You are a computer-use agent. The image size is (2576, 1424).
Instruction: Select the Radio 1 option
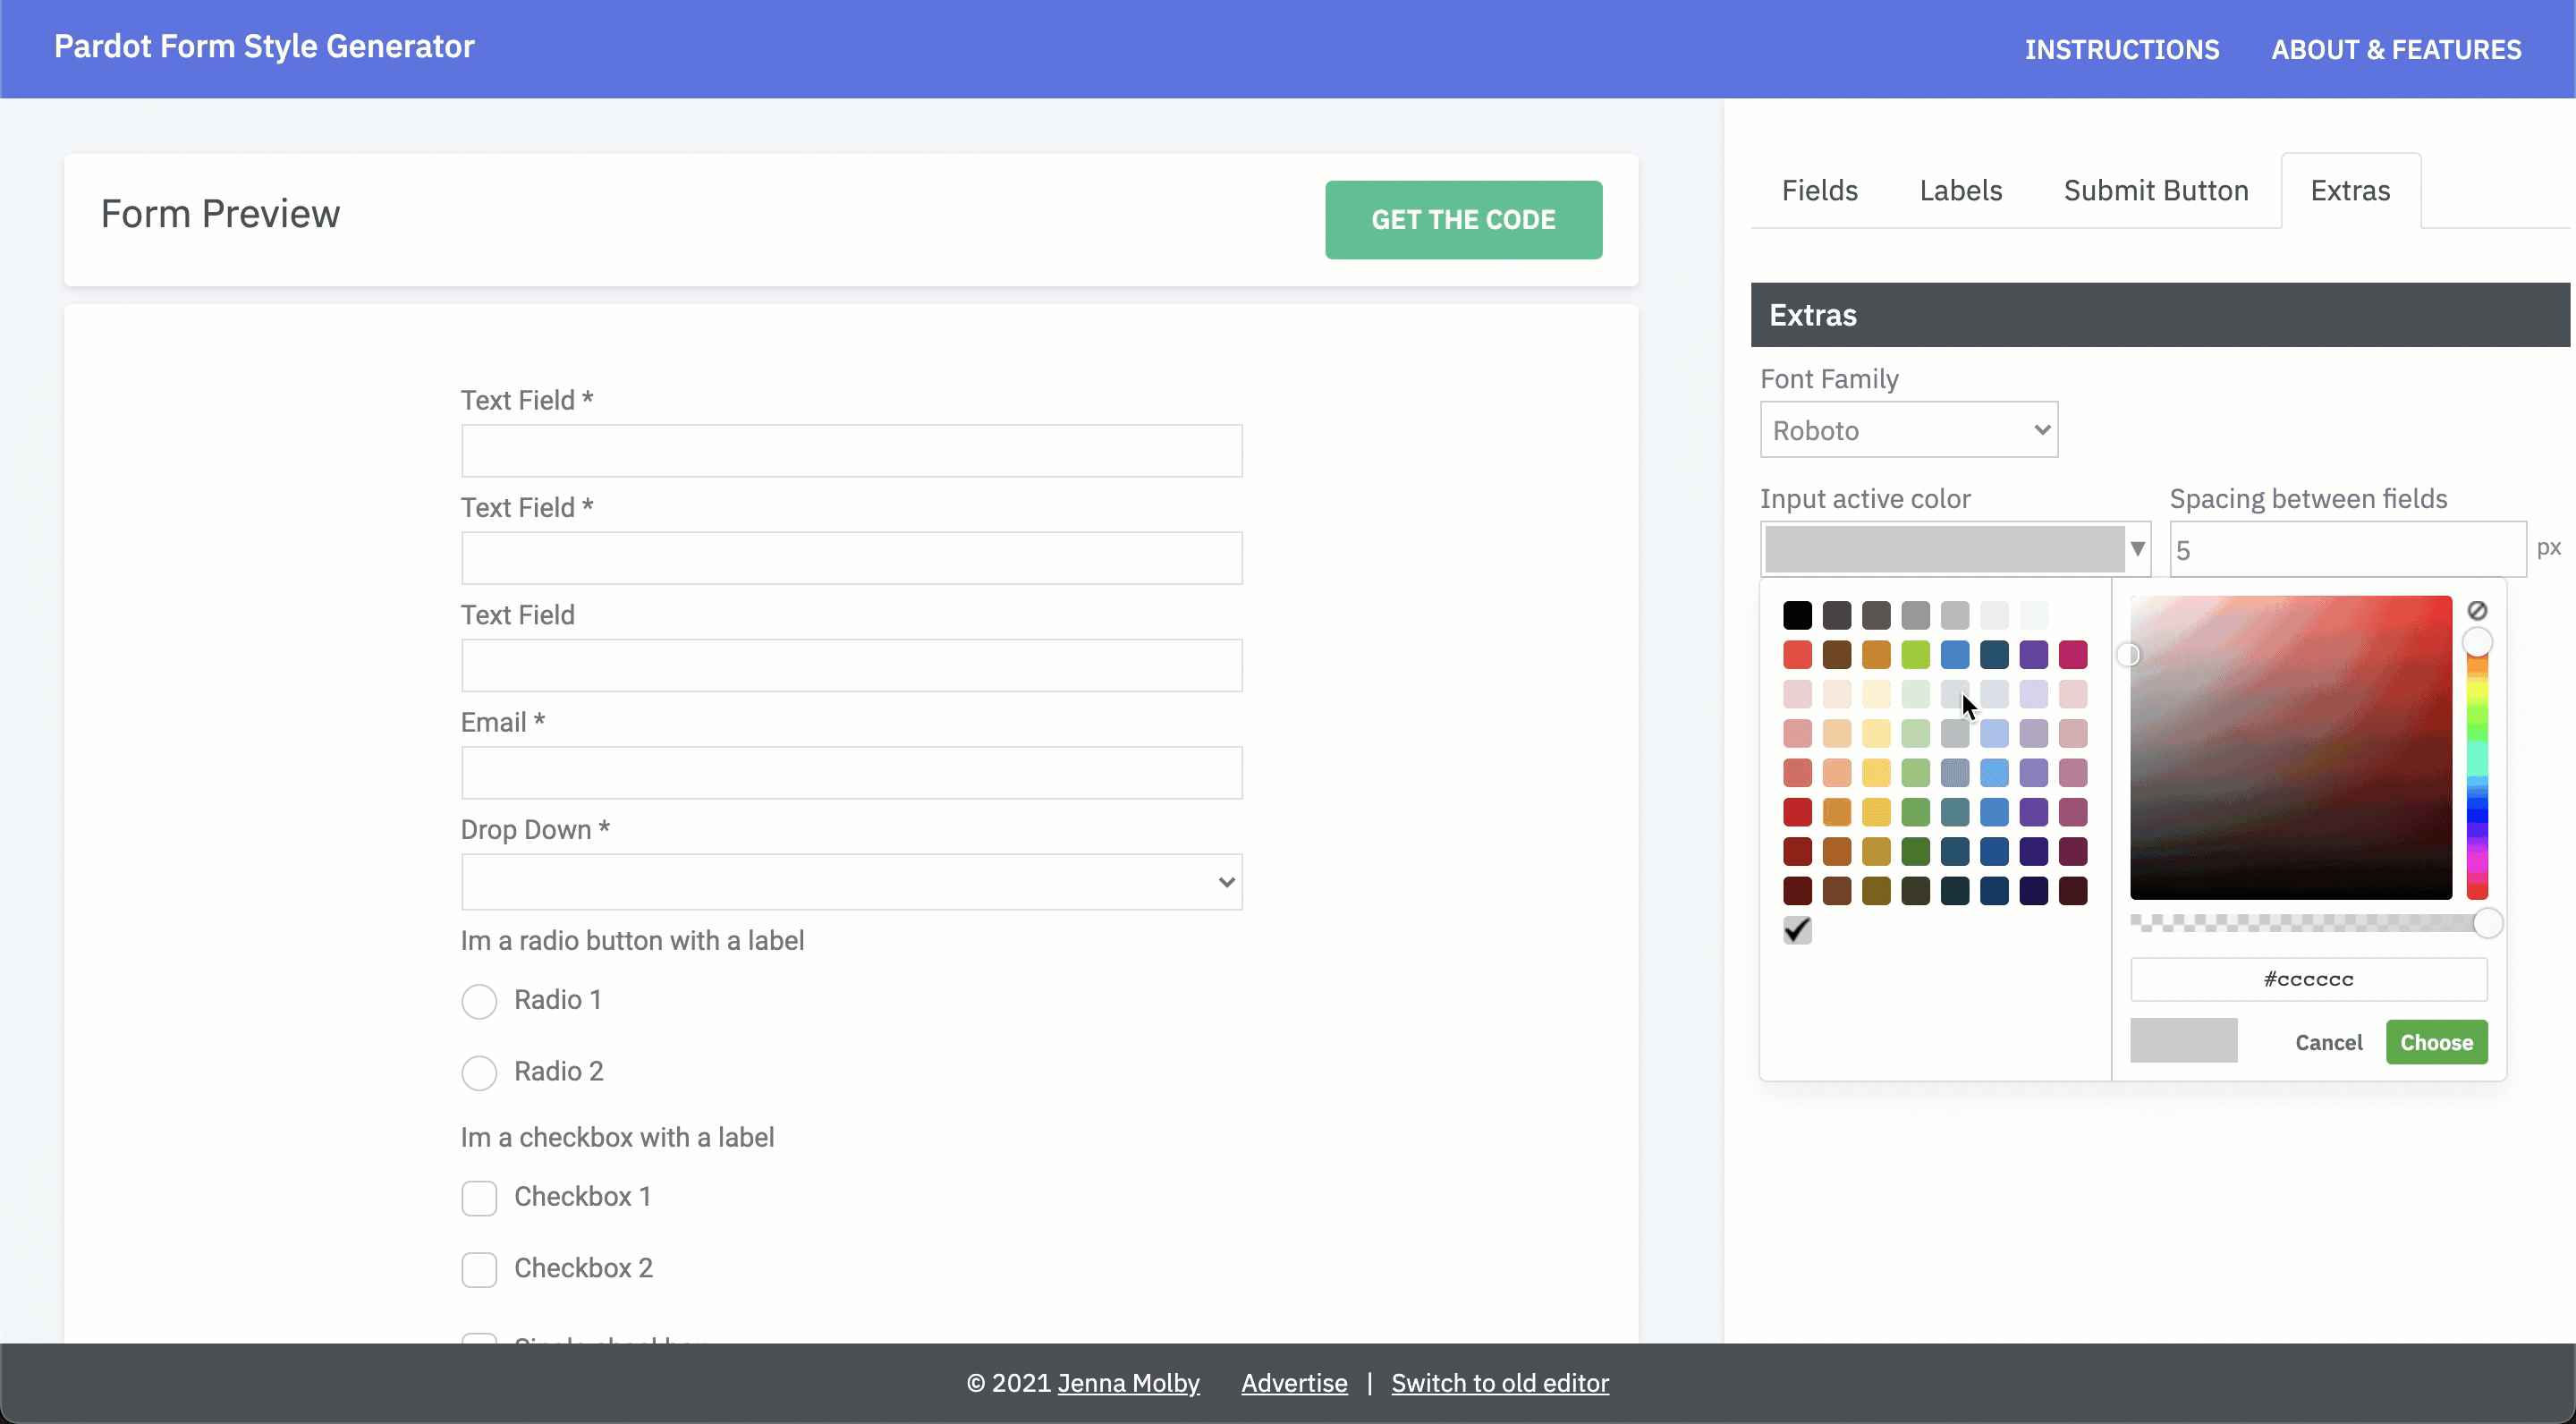(x=479, y=1001)
